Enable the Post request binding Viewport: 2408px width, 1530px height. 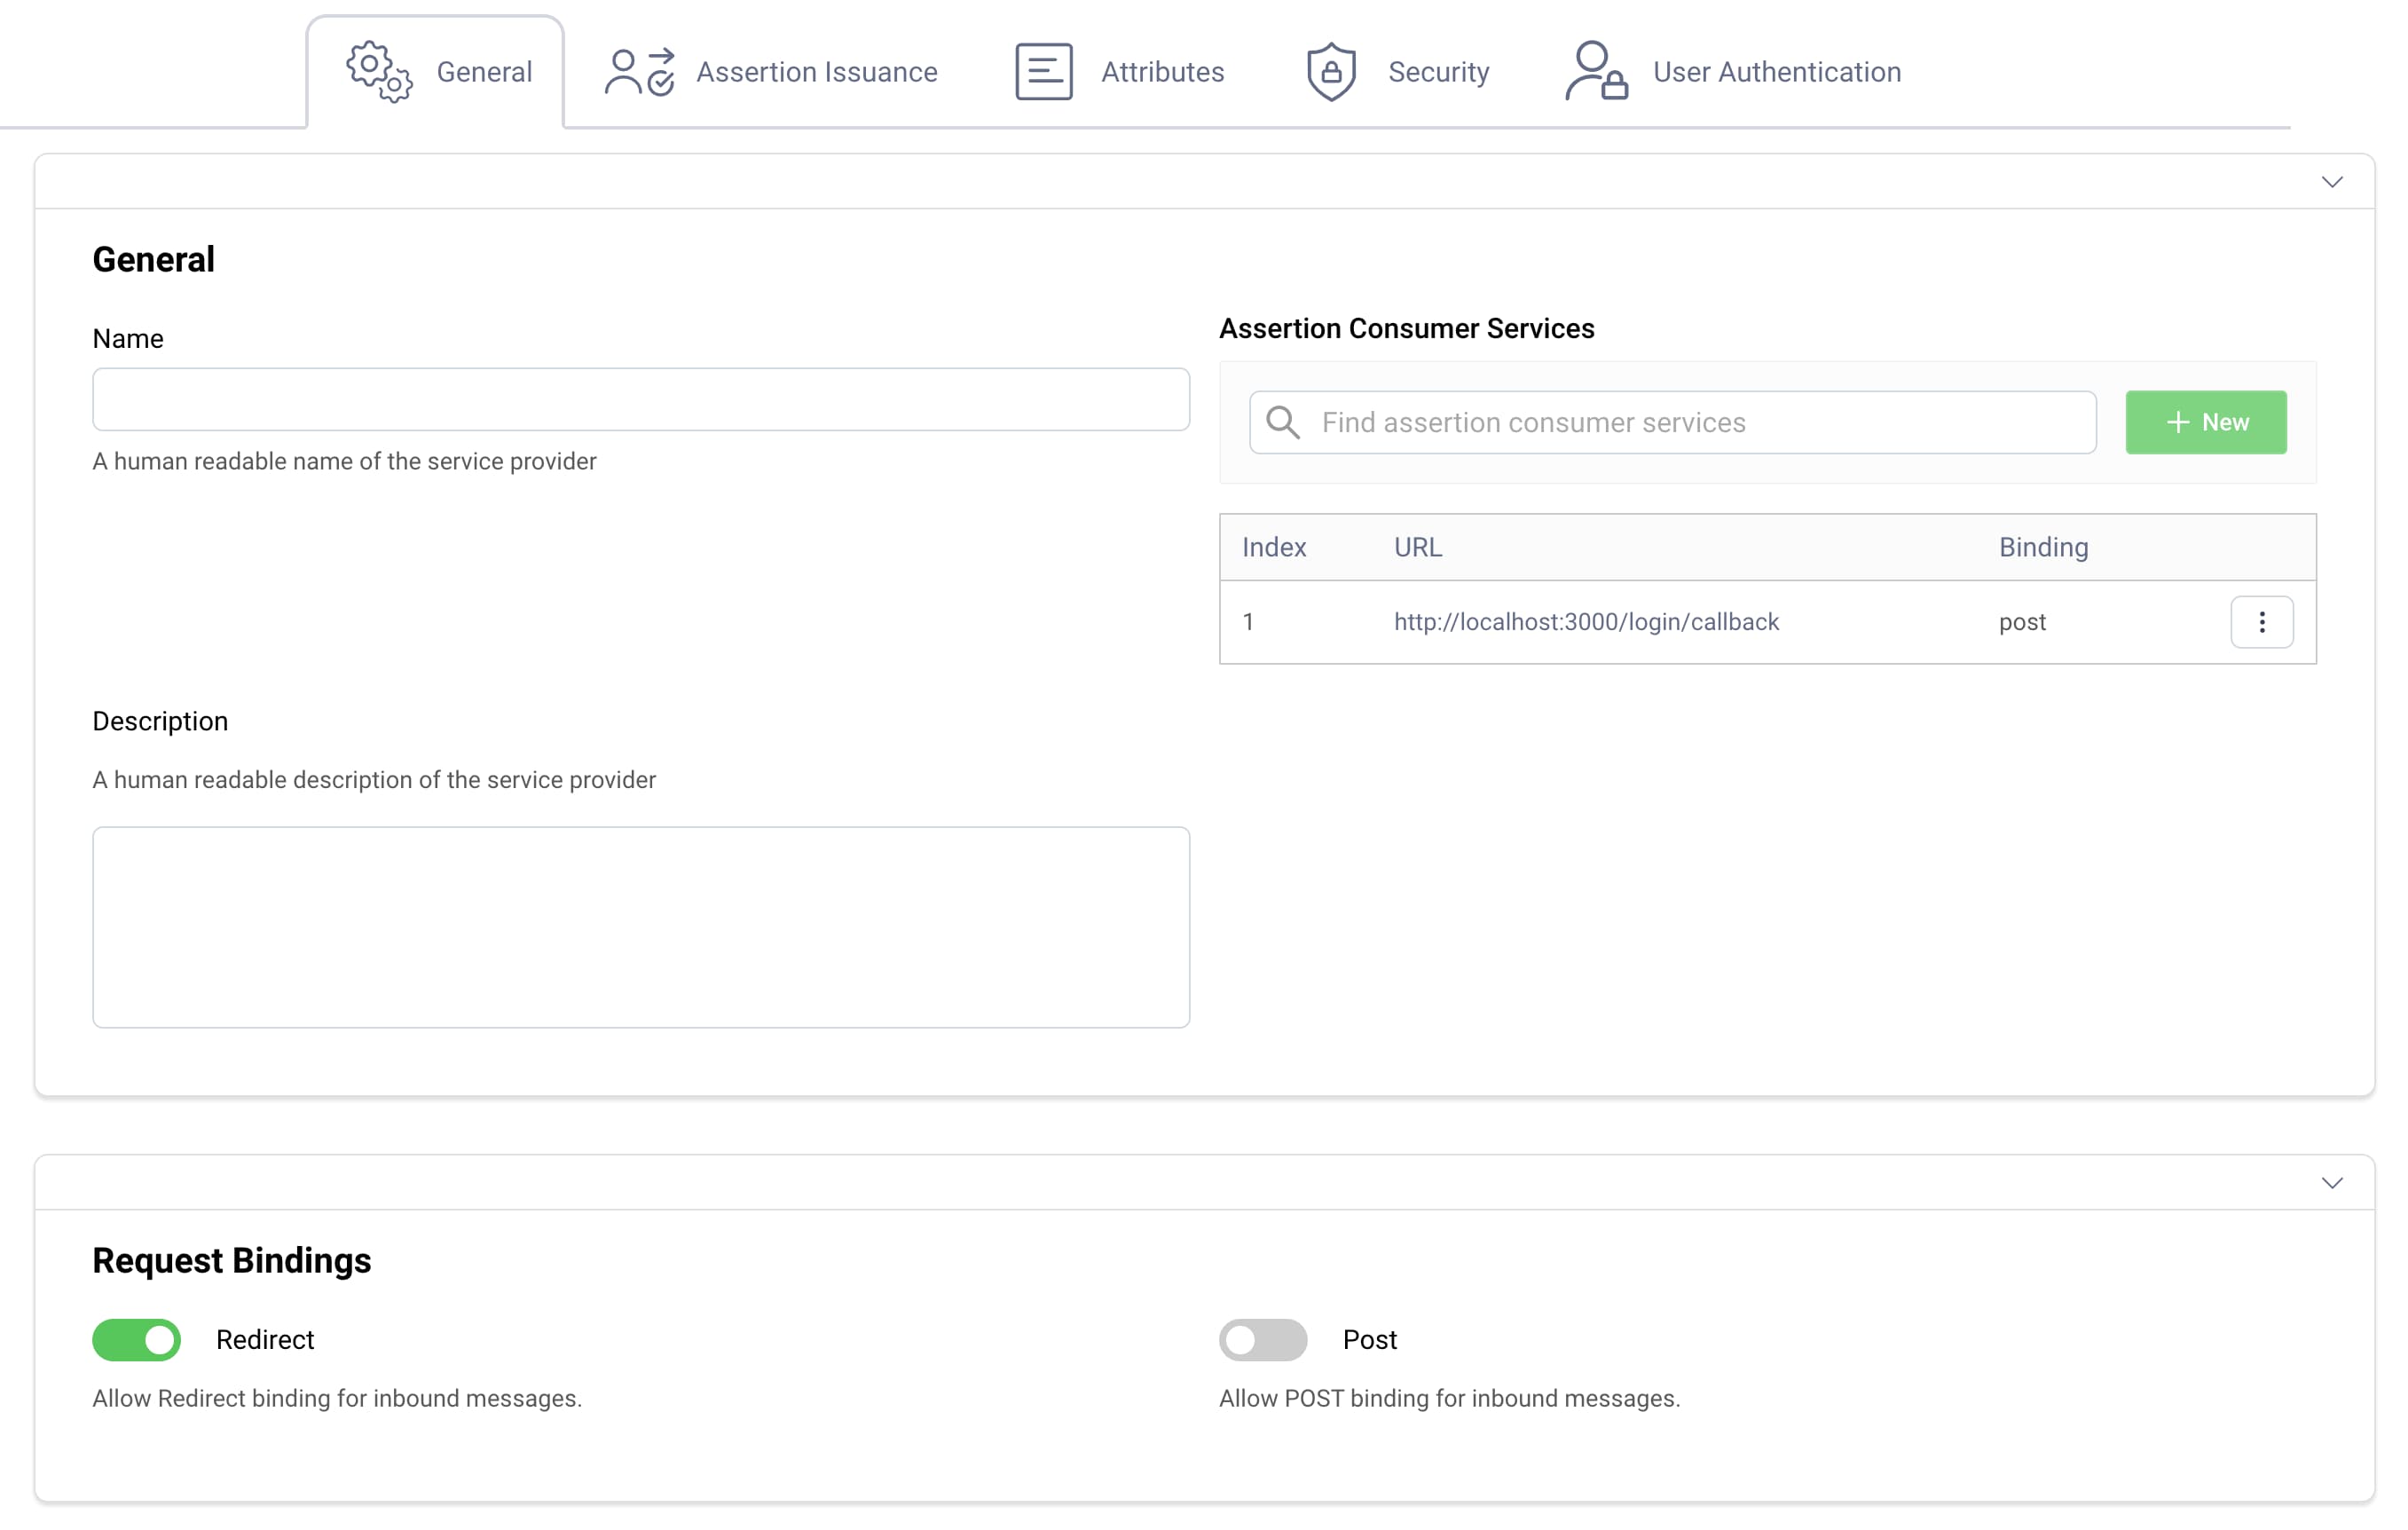click(1262, 1340)
